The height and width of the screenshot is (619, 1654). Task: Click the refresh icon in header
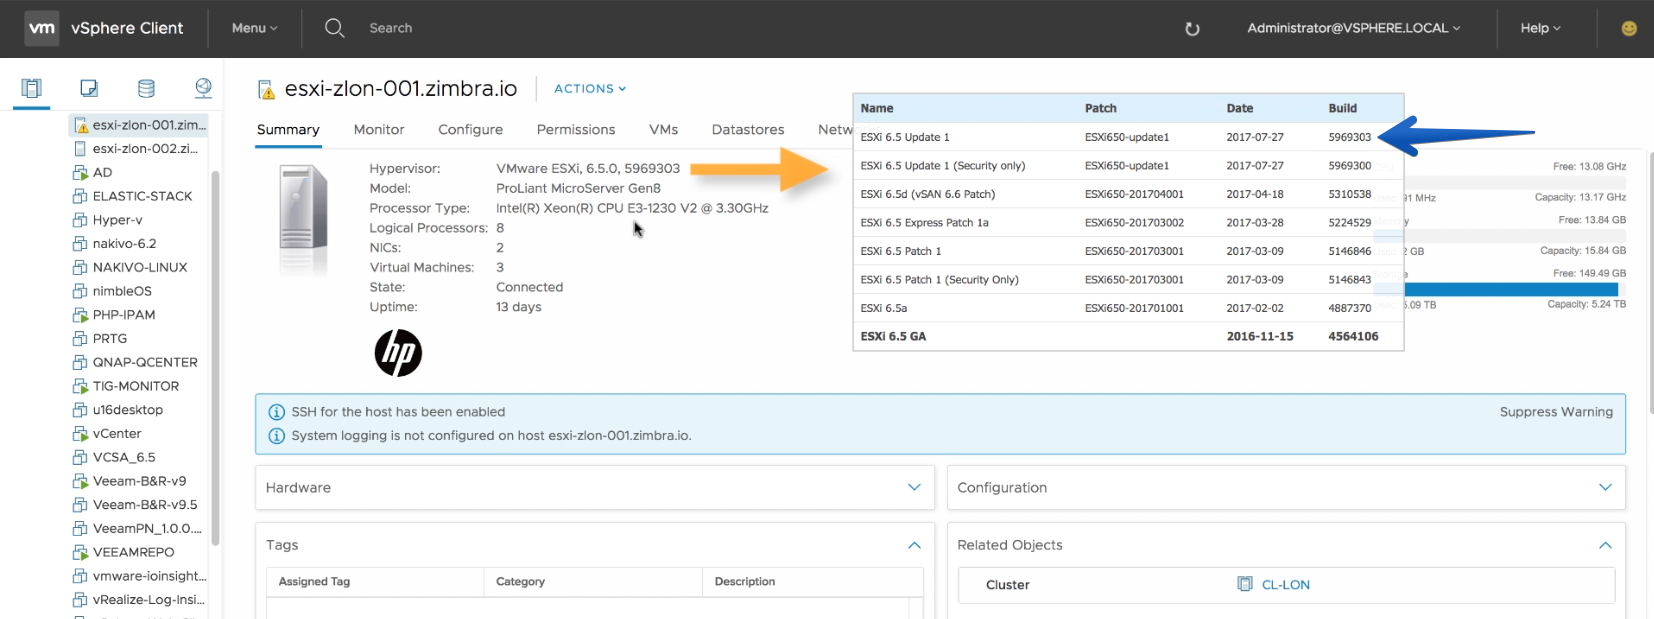(x=1192, y=29)
